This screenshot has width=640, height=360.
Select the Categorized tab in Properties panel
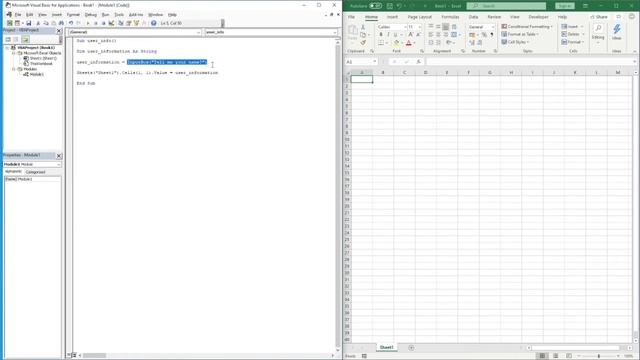click(x=36, y=172)
